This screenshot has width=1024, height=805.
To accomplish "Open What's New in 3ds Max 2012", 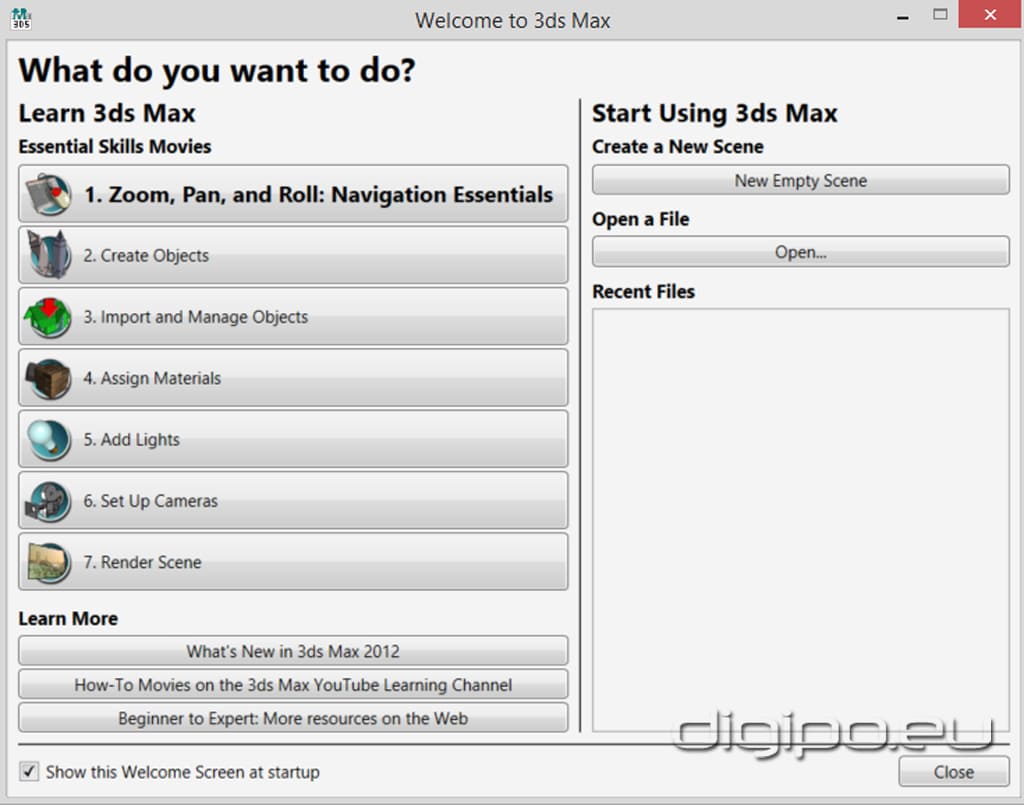I will tap(293, 651).
